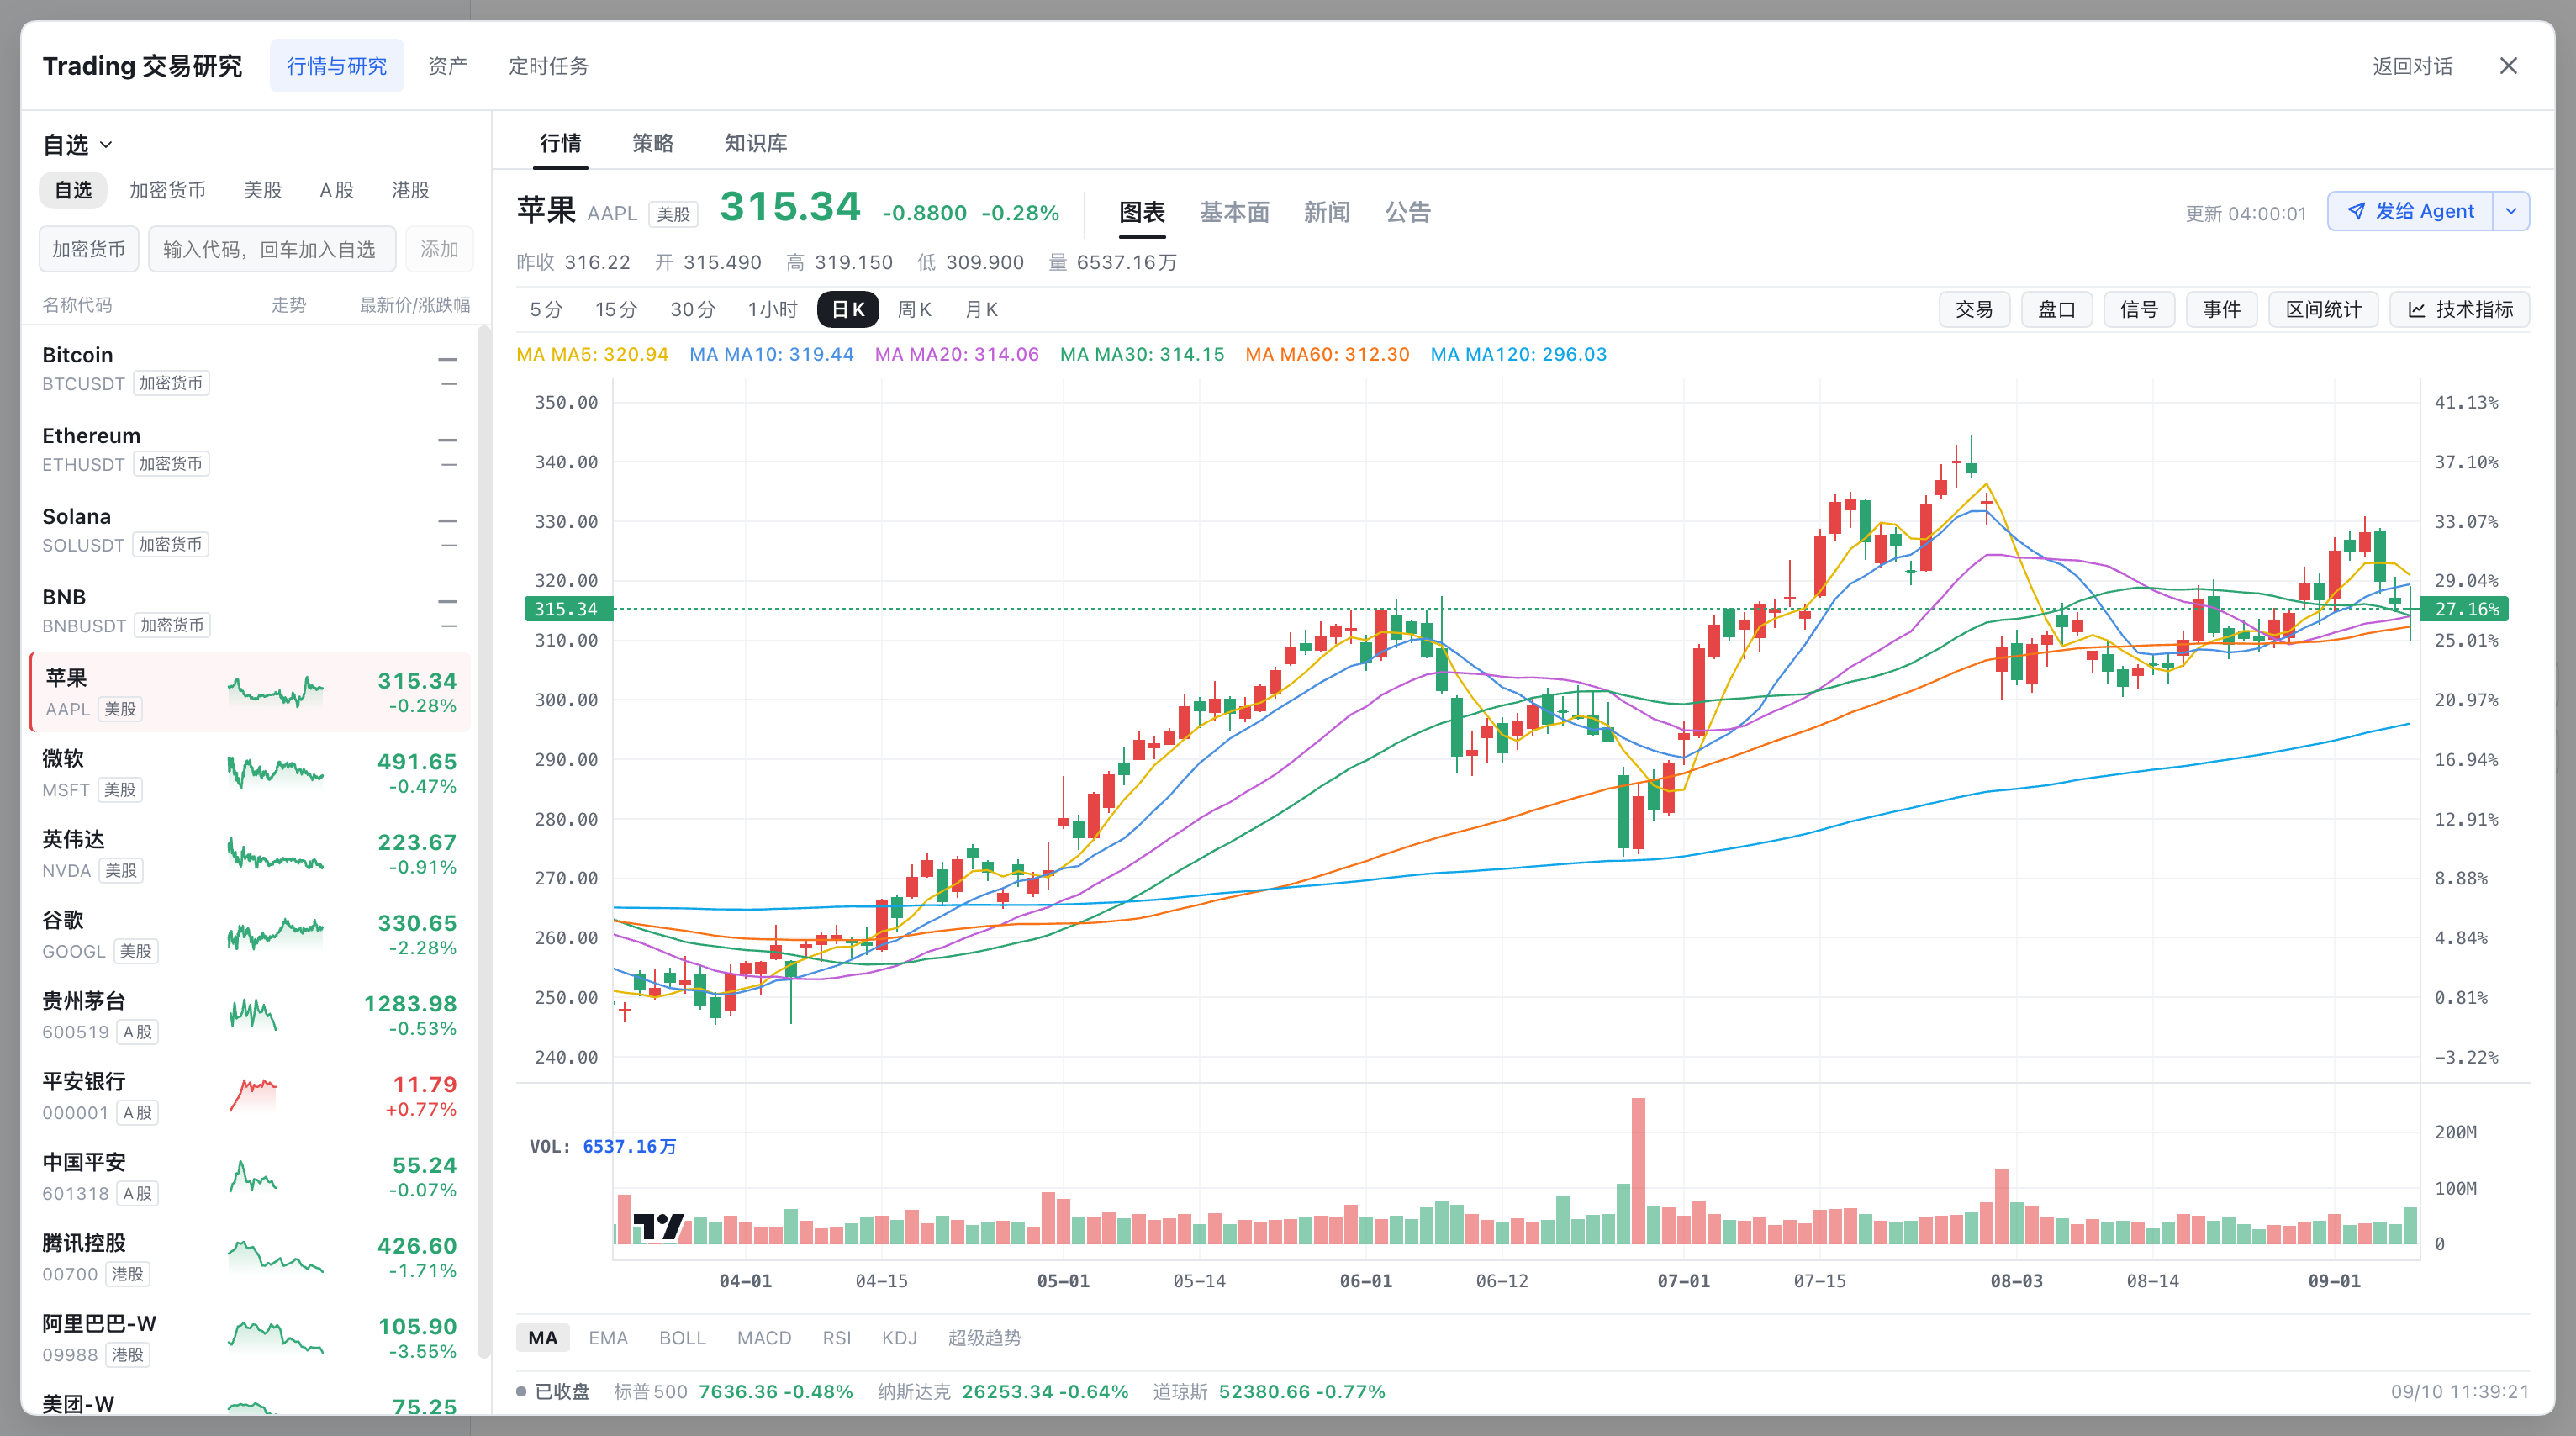
Task: Switch to the 图表 view
Action: [x=1142, y=212]
